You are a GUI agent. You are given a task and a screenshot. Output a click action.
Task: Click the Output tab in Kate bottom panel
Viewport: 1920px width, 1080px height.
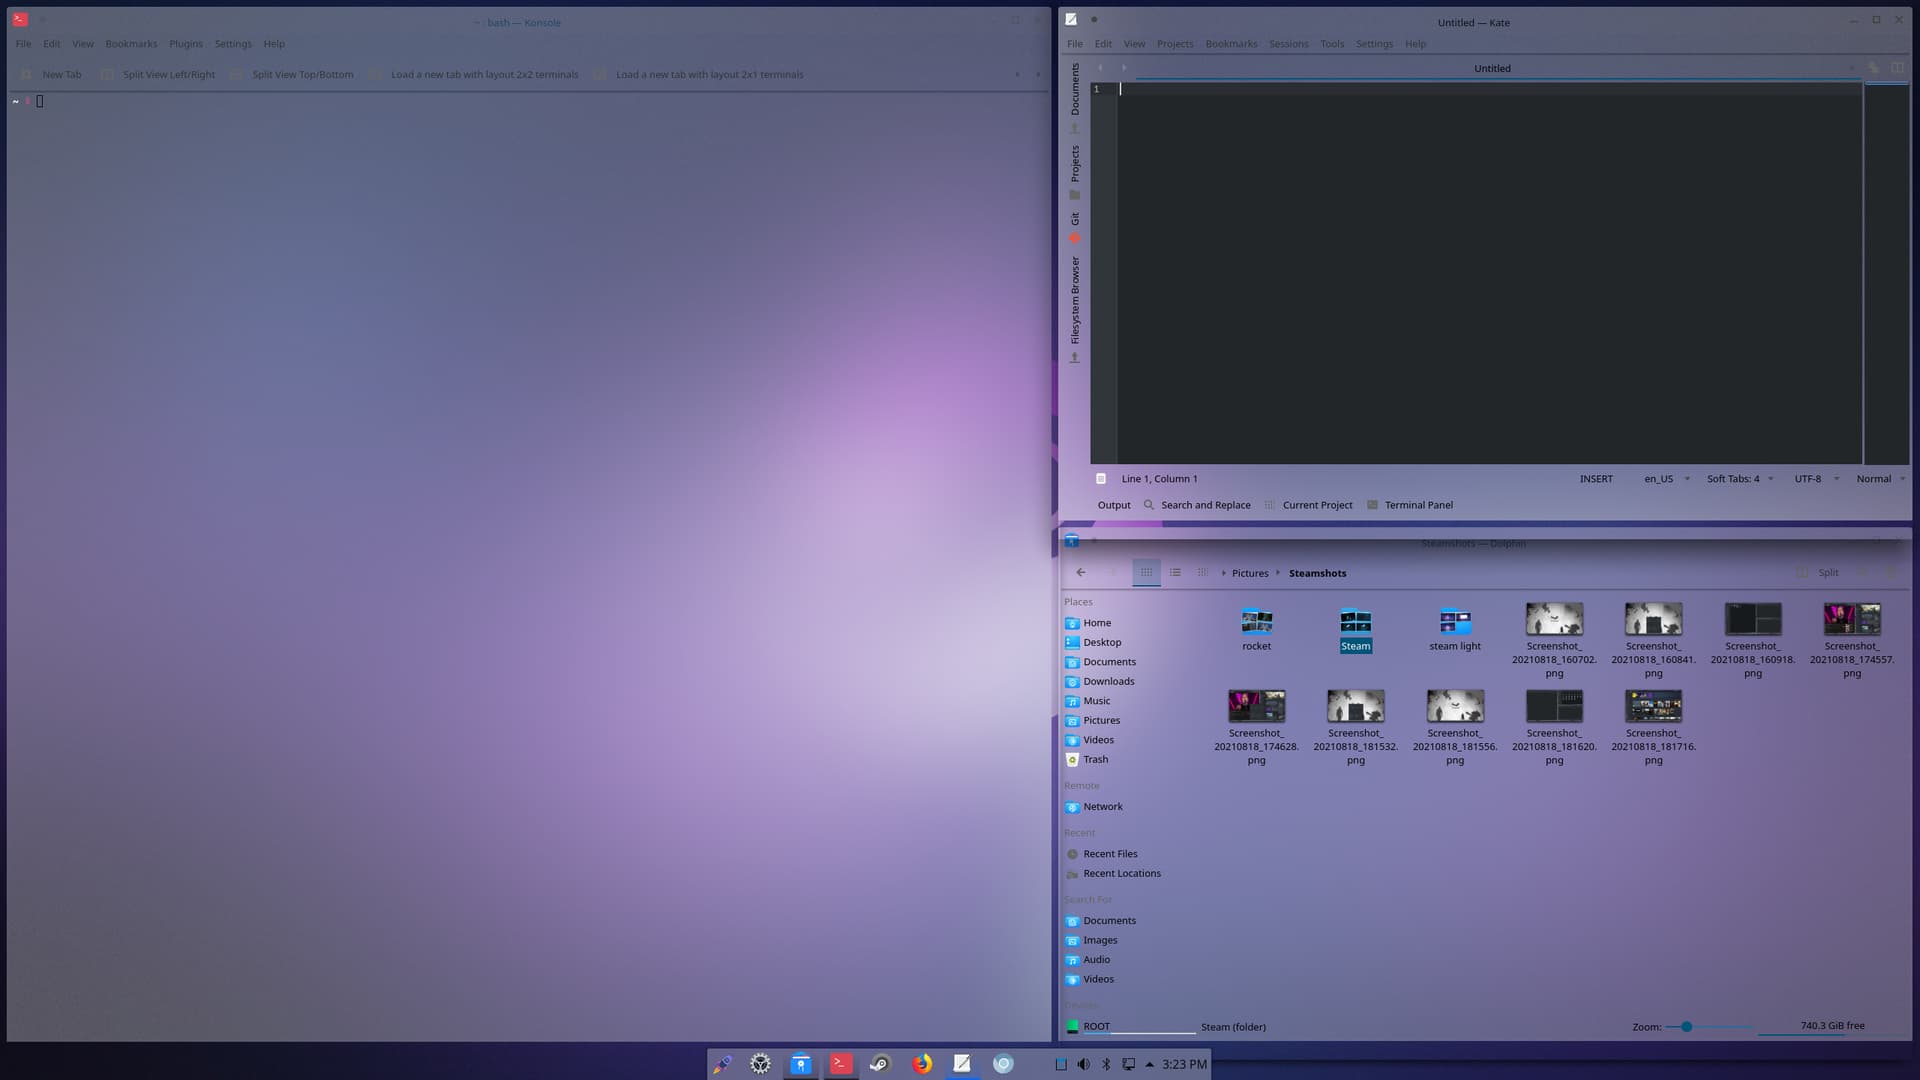pos(1114,505)
